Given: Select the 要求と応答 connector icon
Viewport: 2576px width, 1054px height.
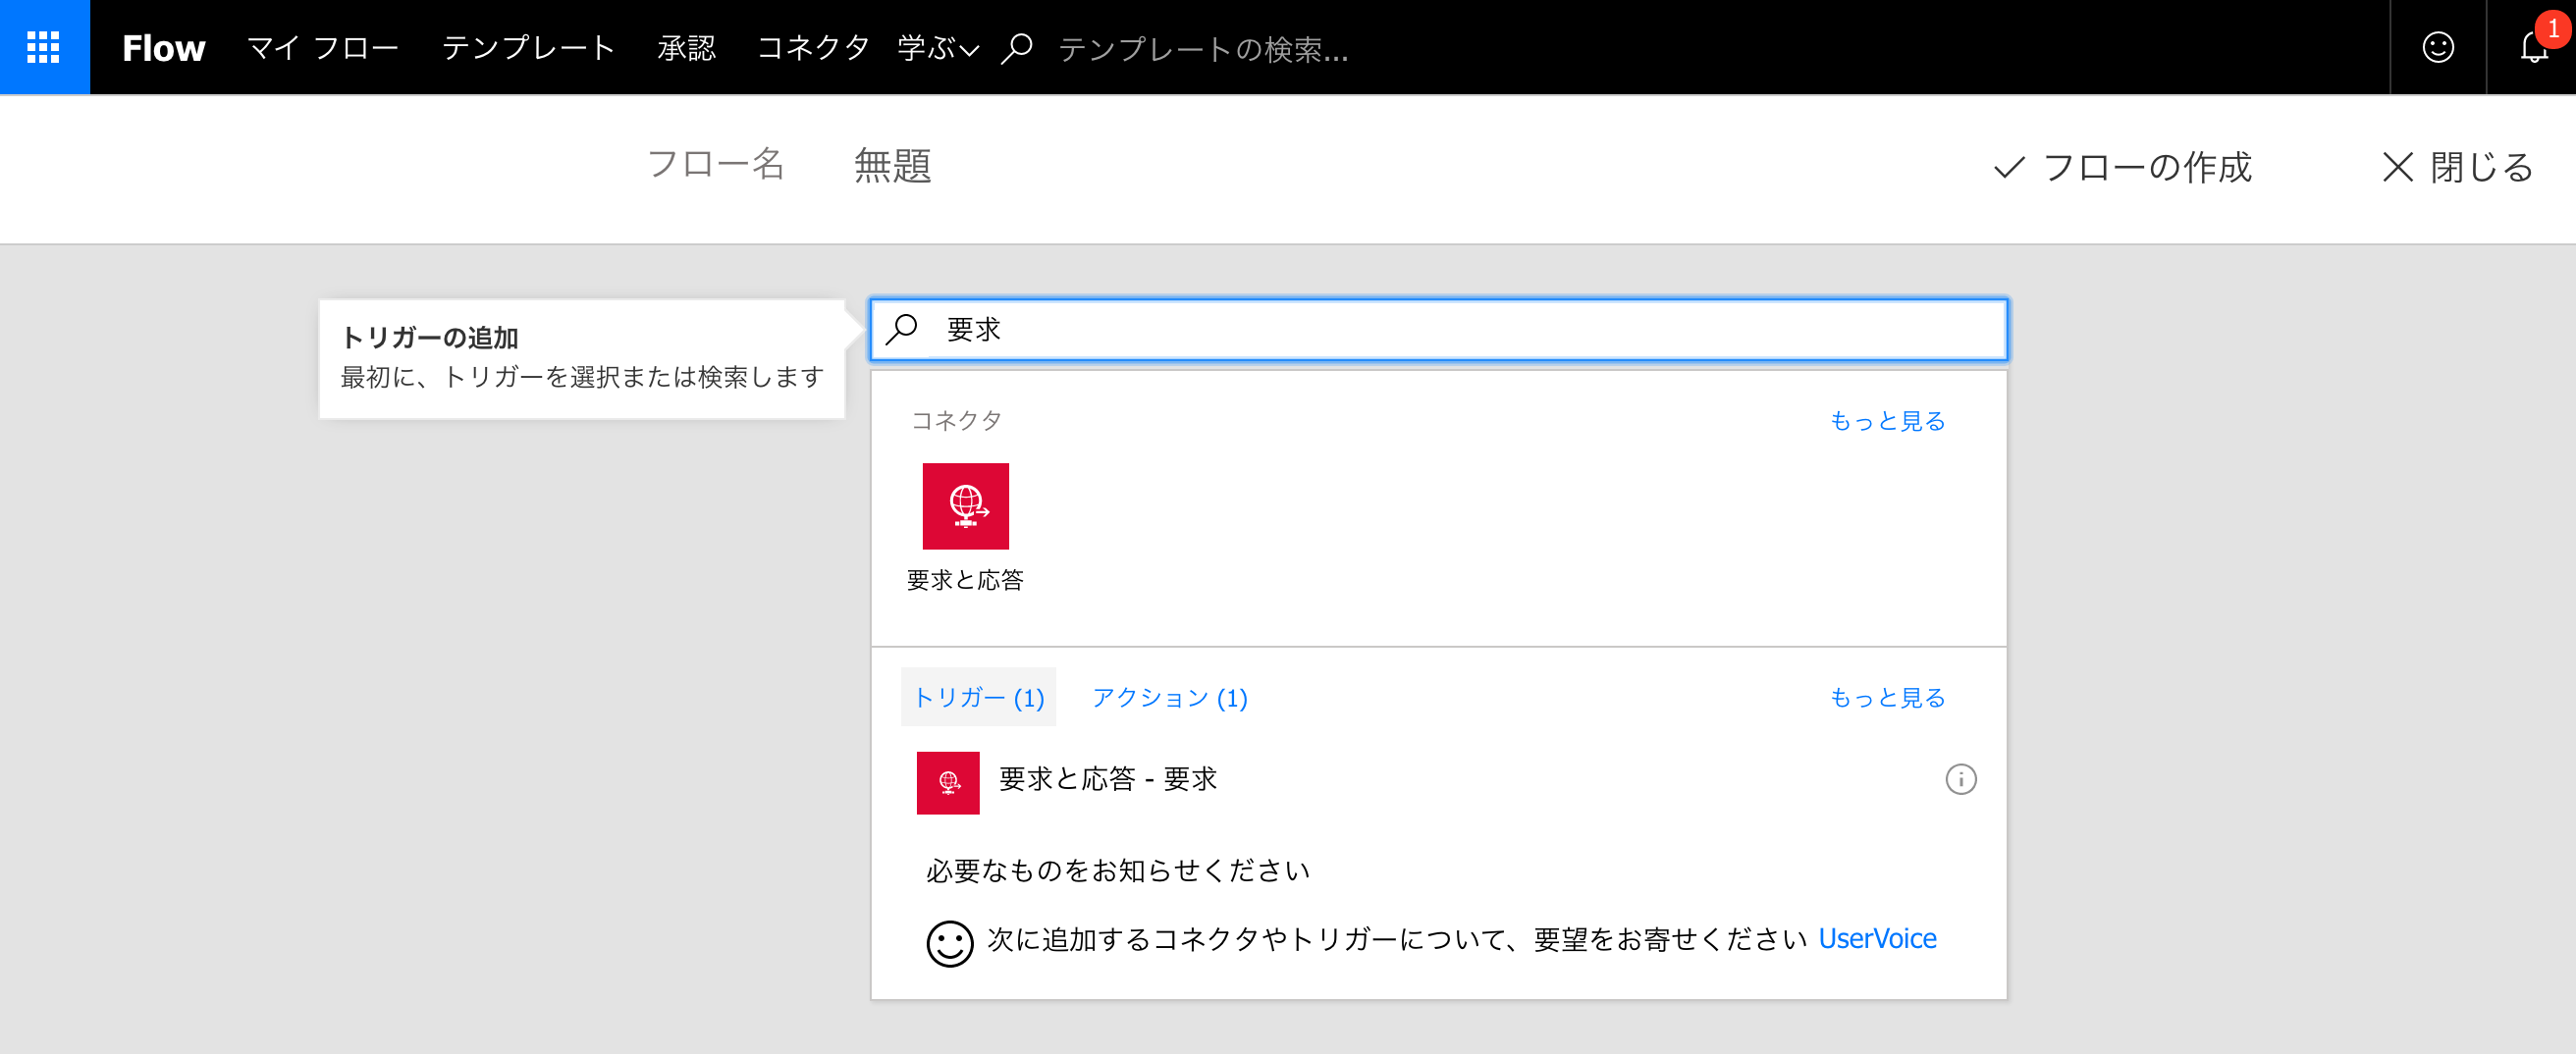Looking at the screenshot, I should (x=965, y=506).
